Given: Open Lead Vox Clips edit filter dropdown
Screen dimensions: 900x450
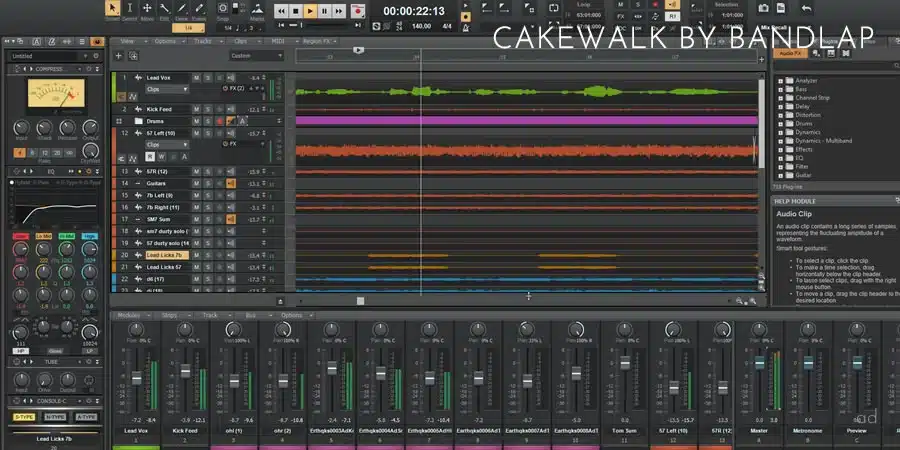Looking at the screenshot, I should tap(167, 90).
